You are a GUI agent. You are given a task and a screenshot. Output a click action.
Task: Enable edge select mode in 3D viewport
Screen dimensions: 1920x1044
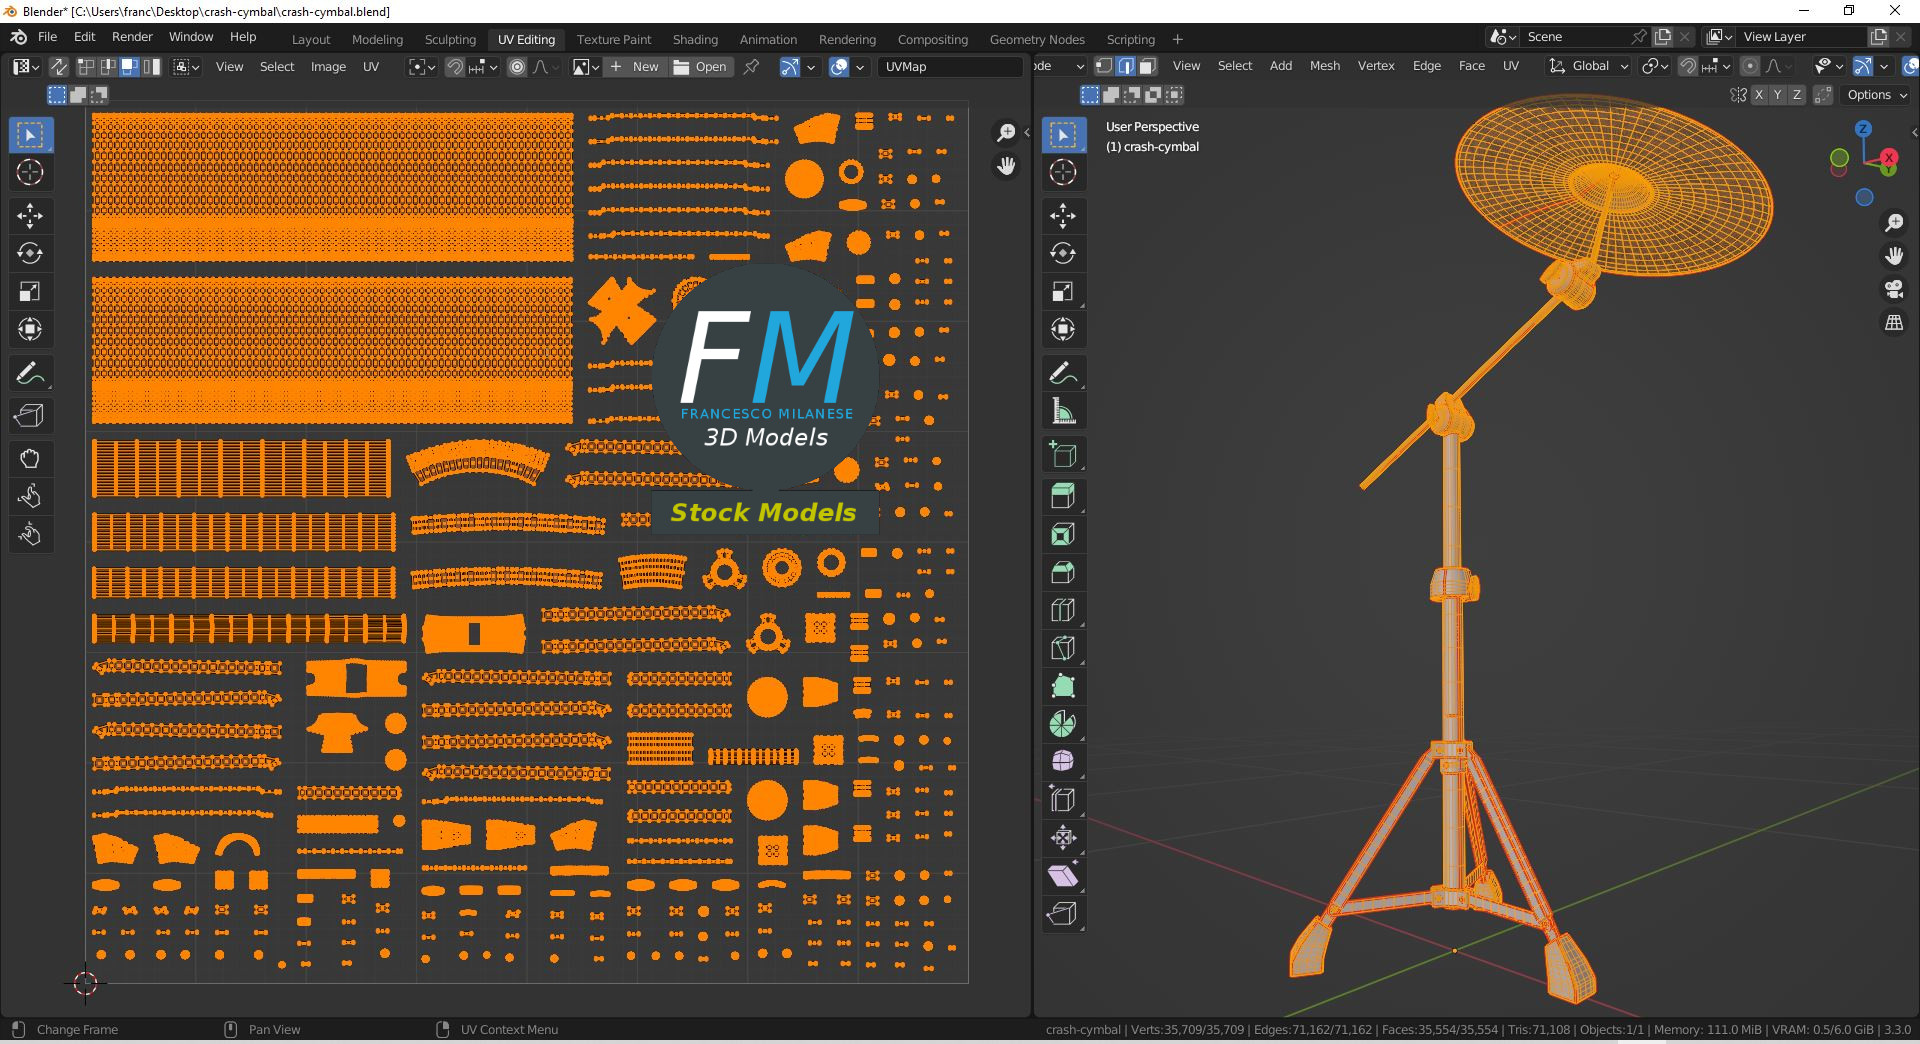point(1126,66)
